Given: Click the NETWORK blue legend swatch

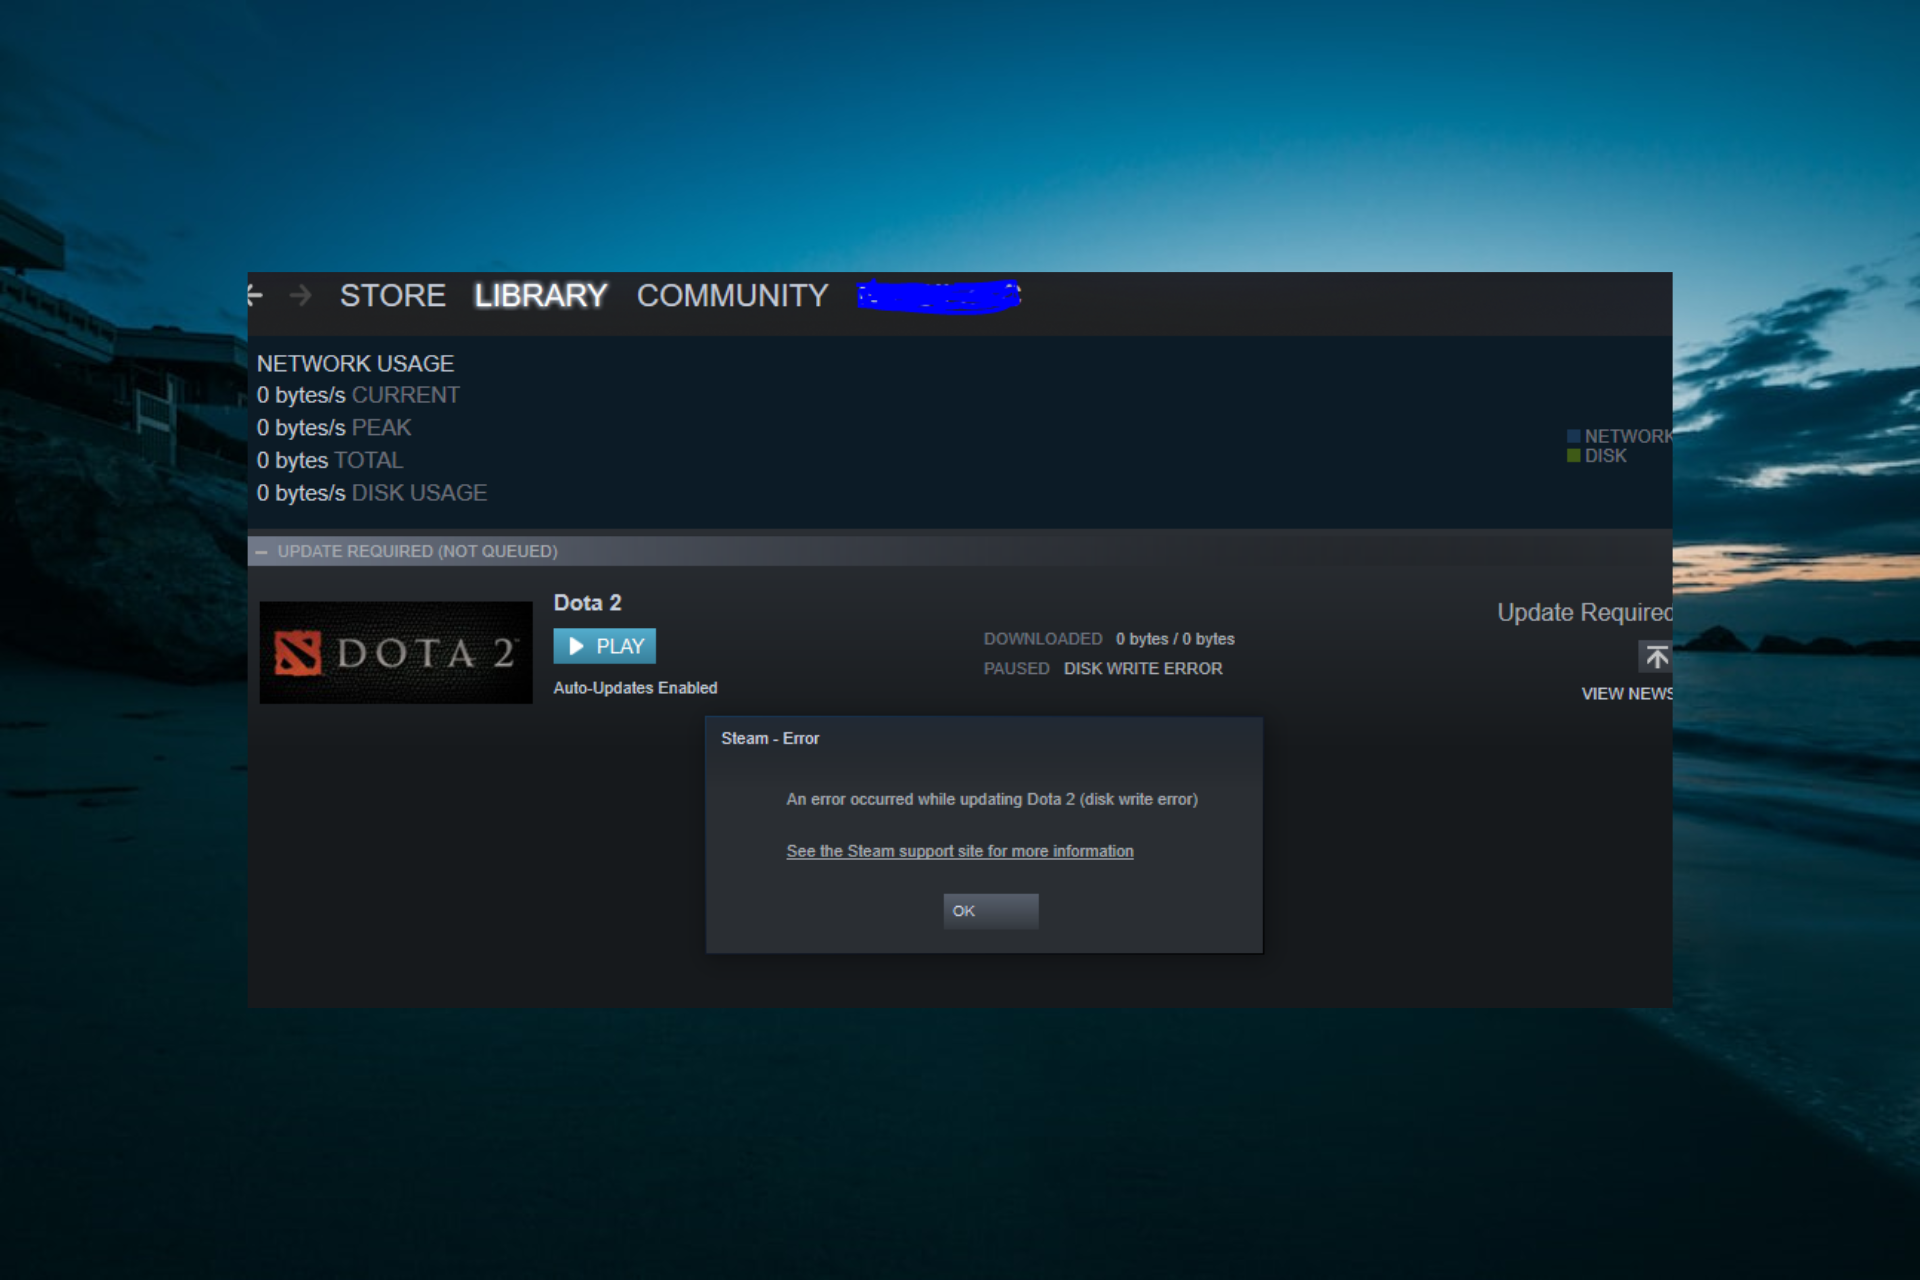Looking at the screenshot, I should pyautogui.click(x=1573, y=436).
